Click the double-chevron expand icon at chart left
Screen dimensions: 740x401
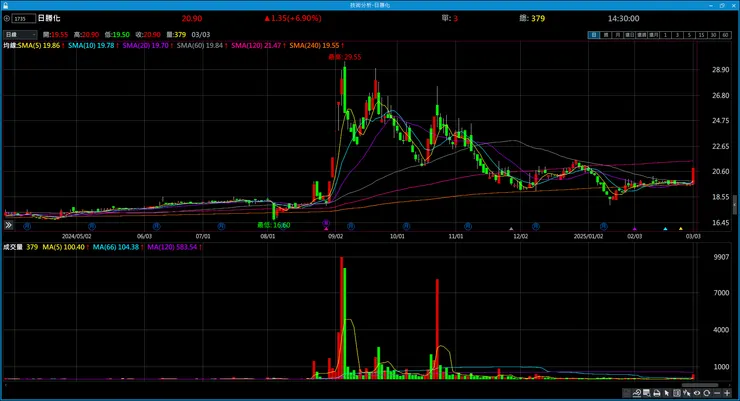pyautogui.click(x=8, y=225)
